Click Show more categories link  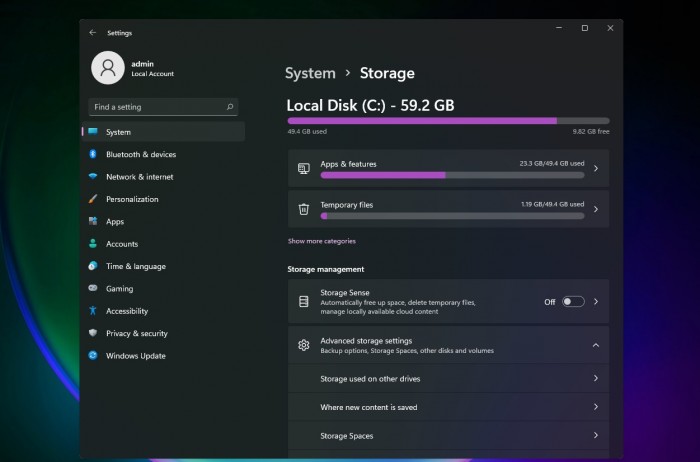click(x=321, y=241)
